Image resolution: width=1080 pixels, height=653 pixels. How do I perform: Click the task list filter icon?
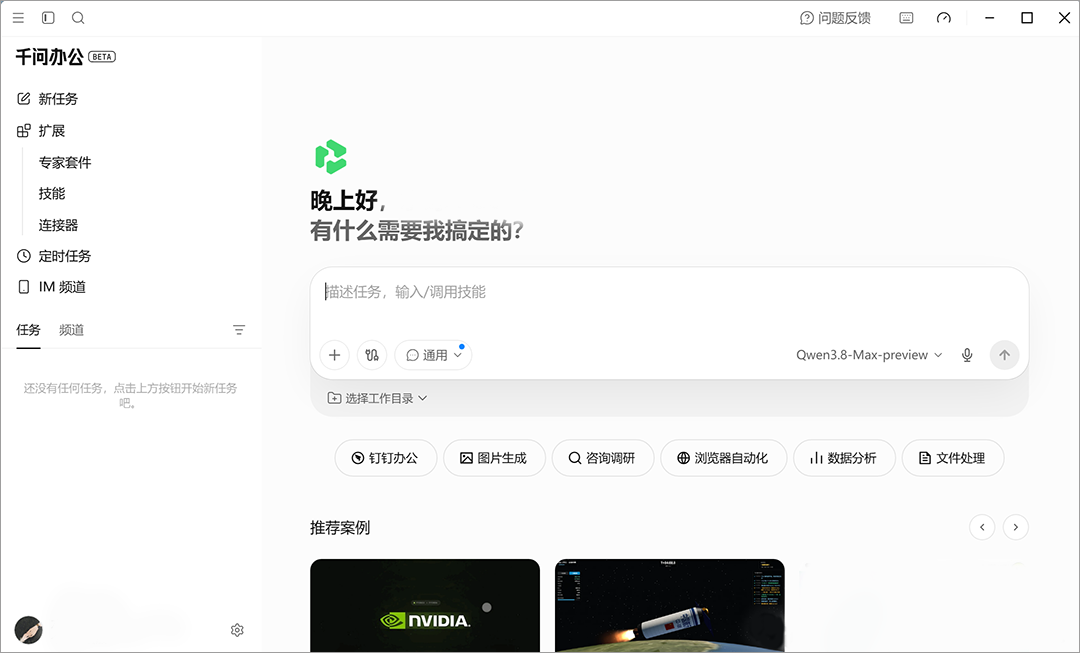(x=239, y=330)
